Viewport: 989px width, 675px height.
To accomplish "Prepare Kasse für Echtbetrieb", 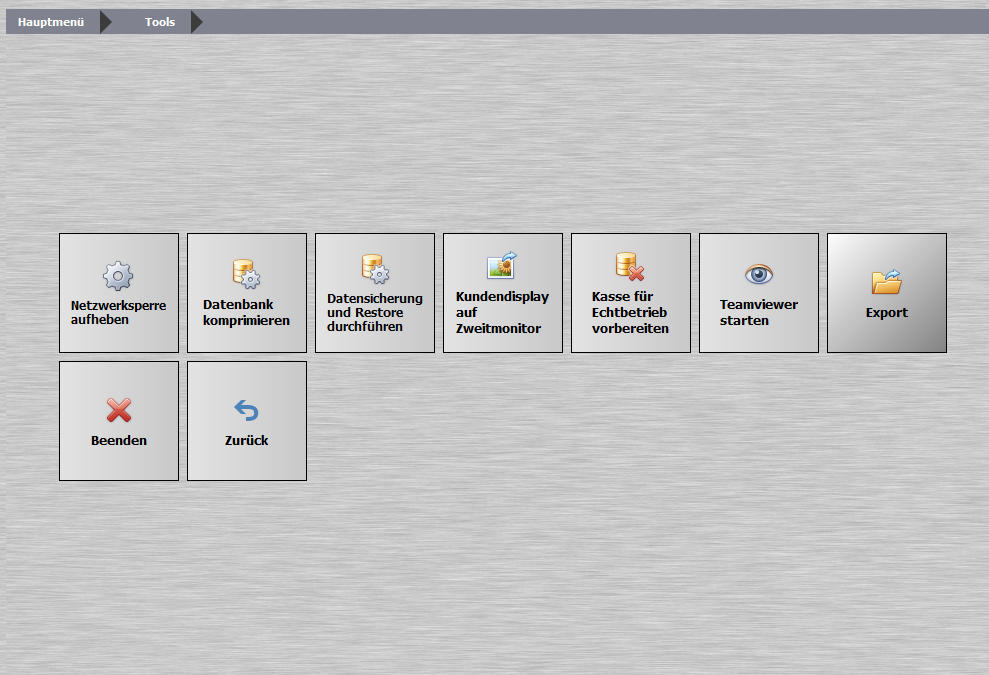I will (x=630, y=292).
